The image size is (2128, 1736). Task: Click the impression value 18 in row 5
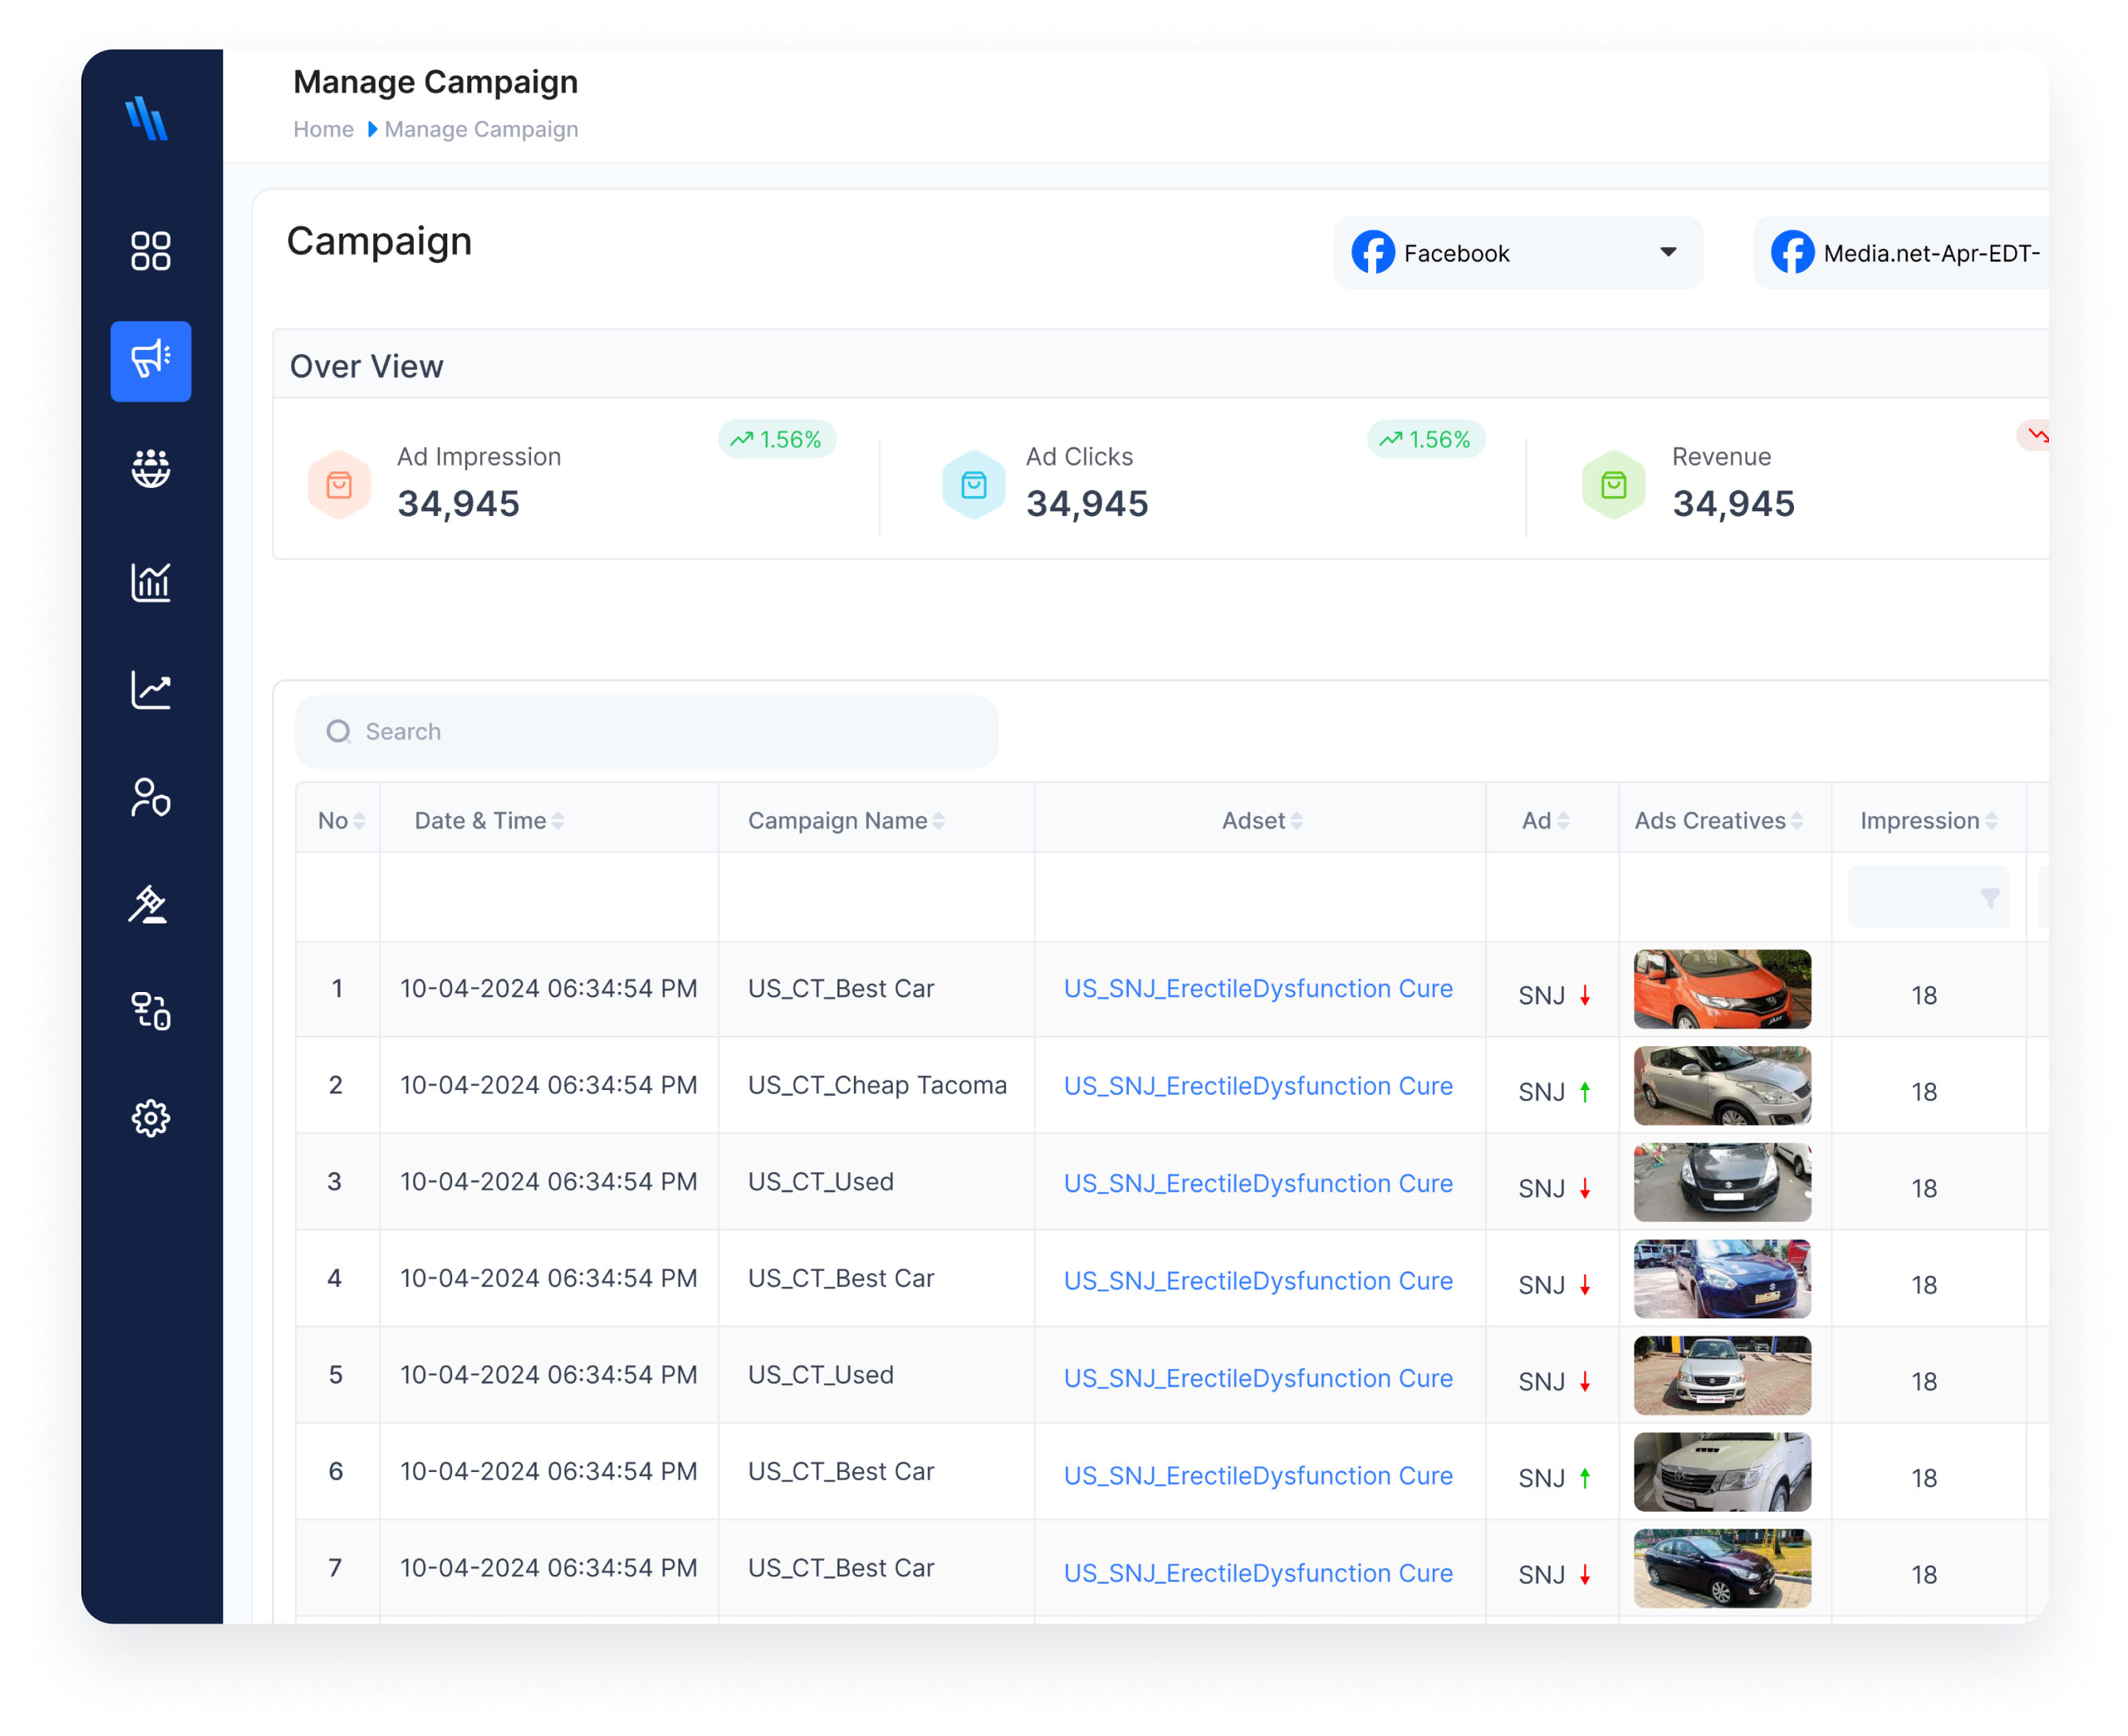point(1924,1381)
